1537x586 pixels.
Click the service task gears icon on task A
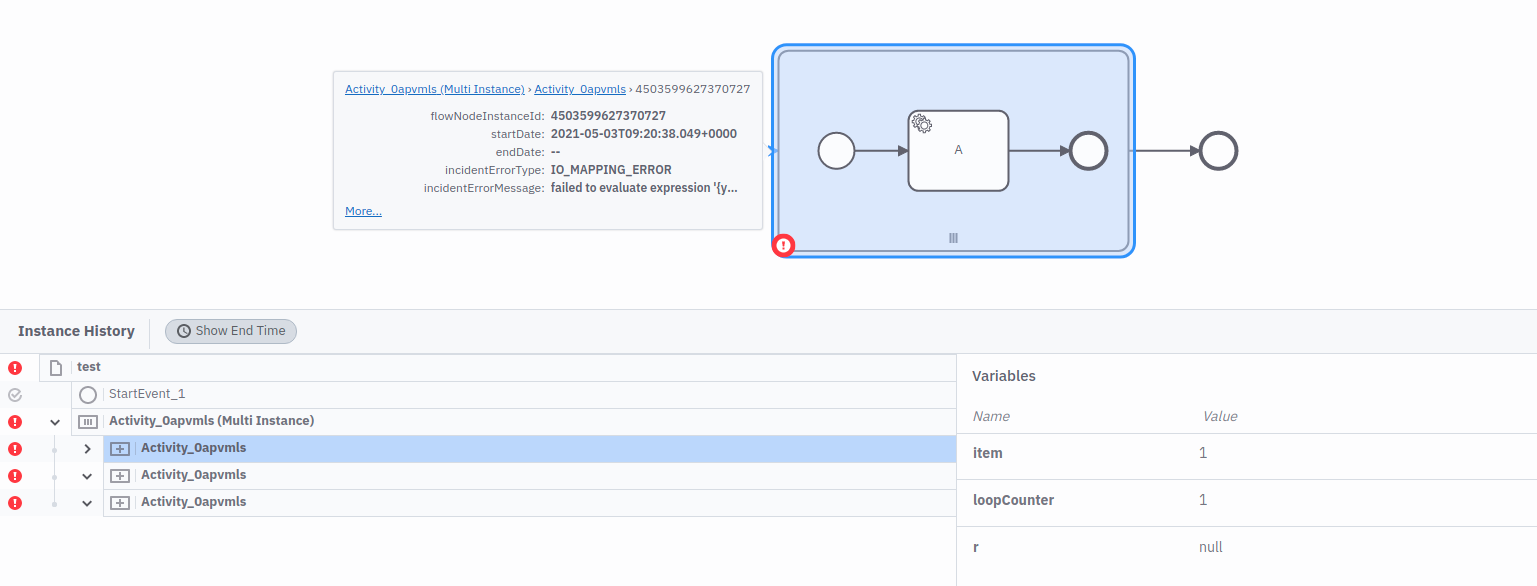point(921,124)
